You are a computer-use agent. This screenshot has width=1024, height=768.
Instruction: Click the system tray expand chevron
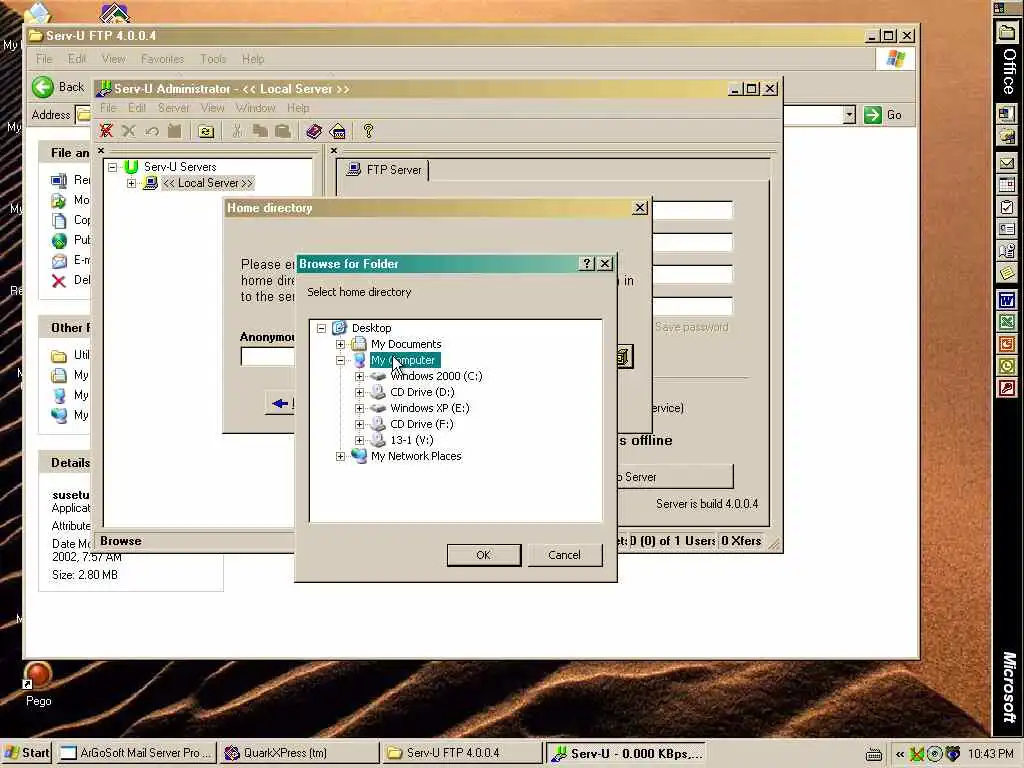pos(900,754)
